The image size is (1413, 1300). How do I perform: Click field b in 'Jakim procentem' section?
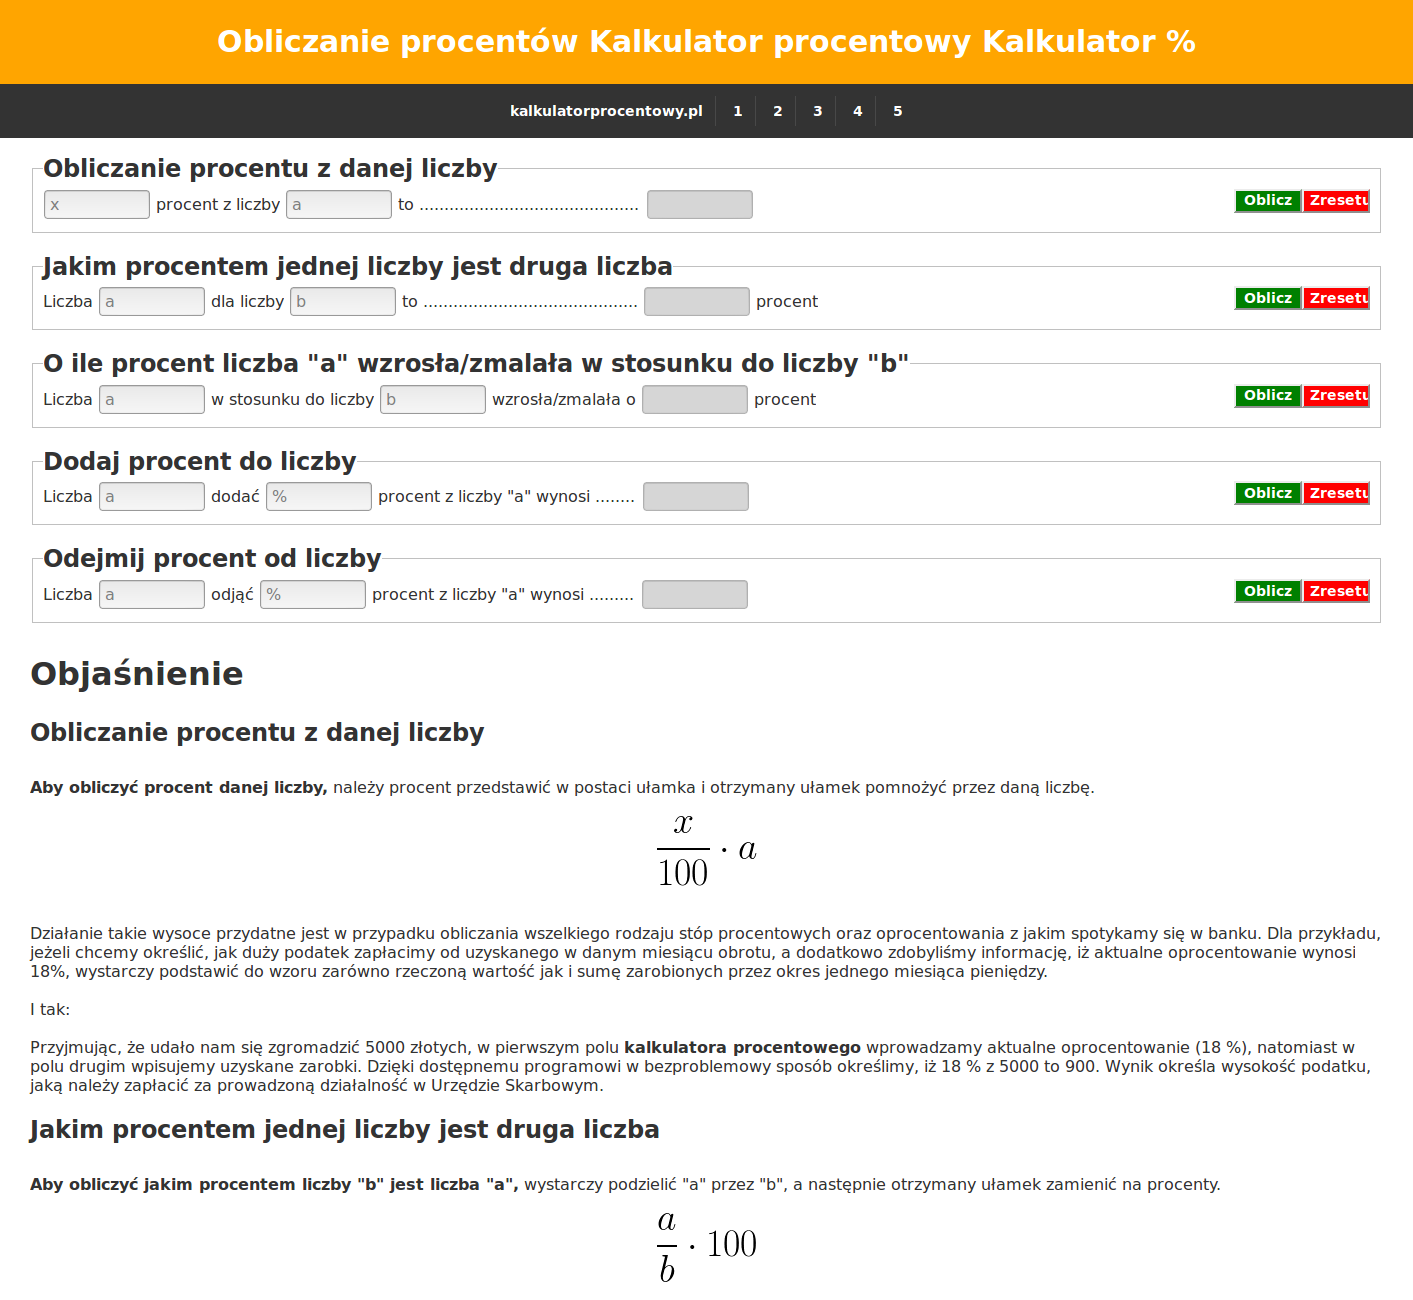[343, 302]
